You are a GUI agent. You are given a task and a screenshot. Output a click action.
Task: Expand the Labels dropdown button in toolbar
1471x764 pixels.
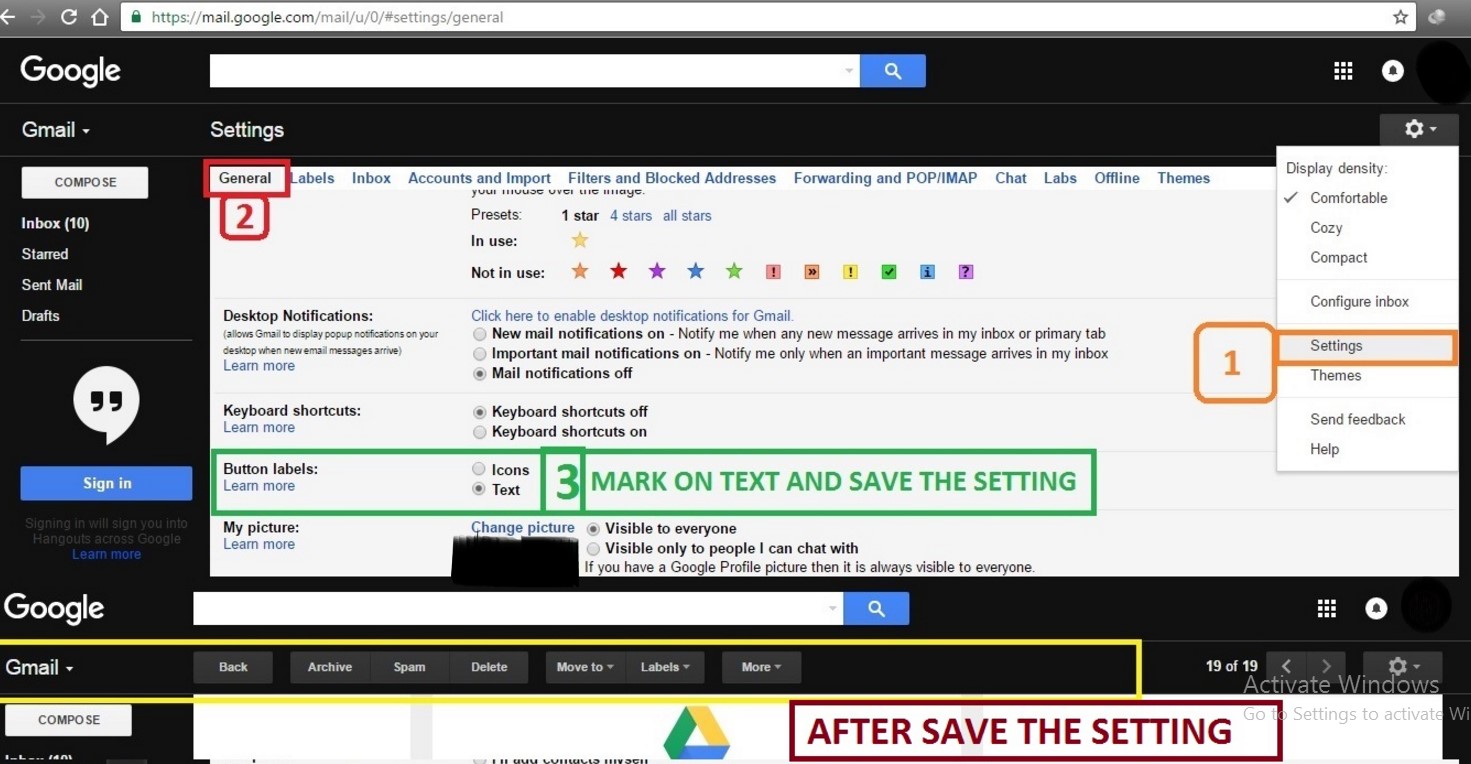click(x=665, y=667)
